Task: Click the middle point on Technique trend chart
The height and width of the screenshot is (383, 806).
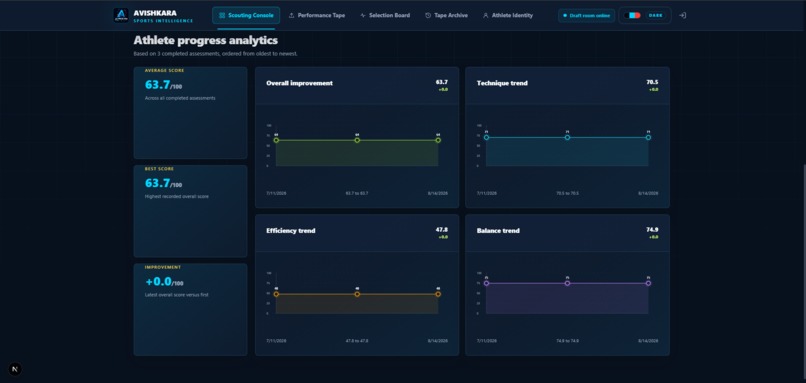Action: [x=567, y=137]
